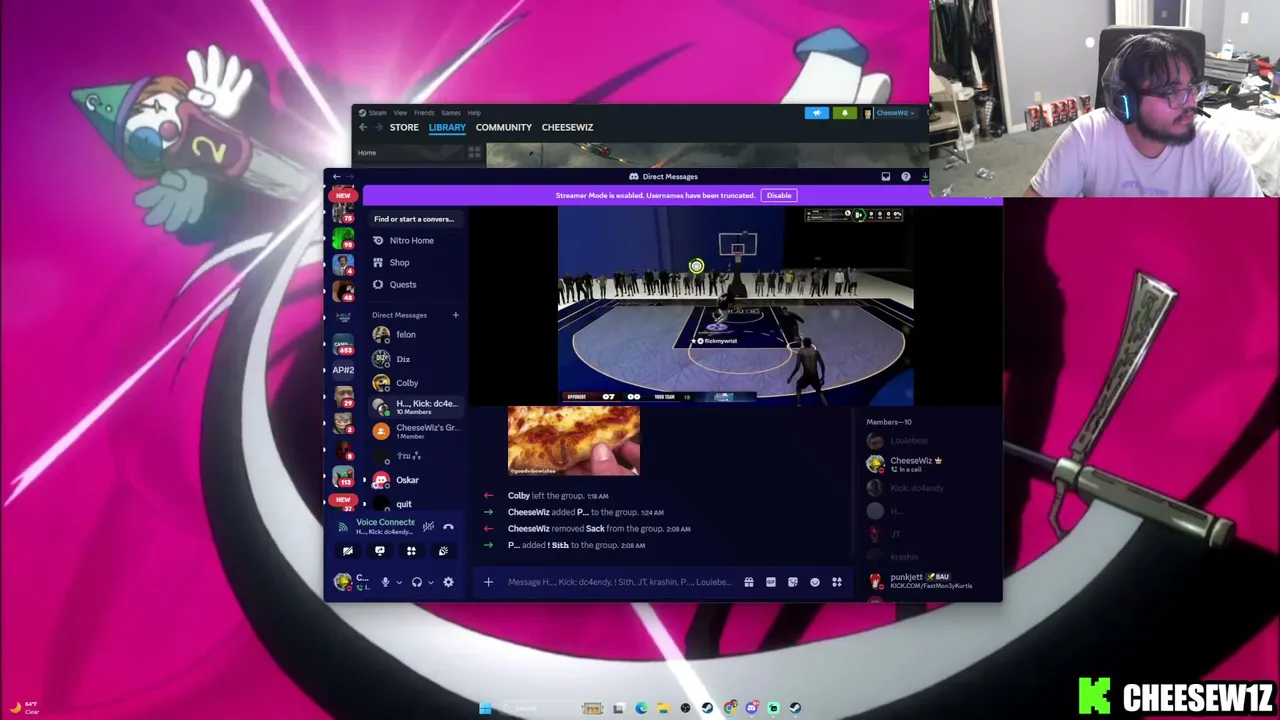Start an Activity from the voice panel
The height and width of the screenshot is (720, 1280).
(411, 551)
